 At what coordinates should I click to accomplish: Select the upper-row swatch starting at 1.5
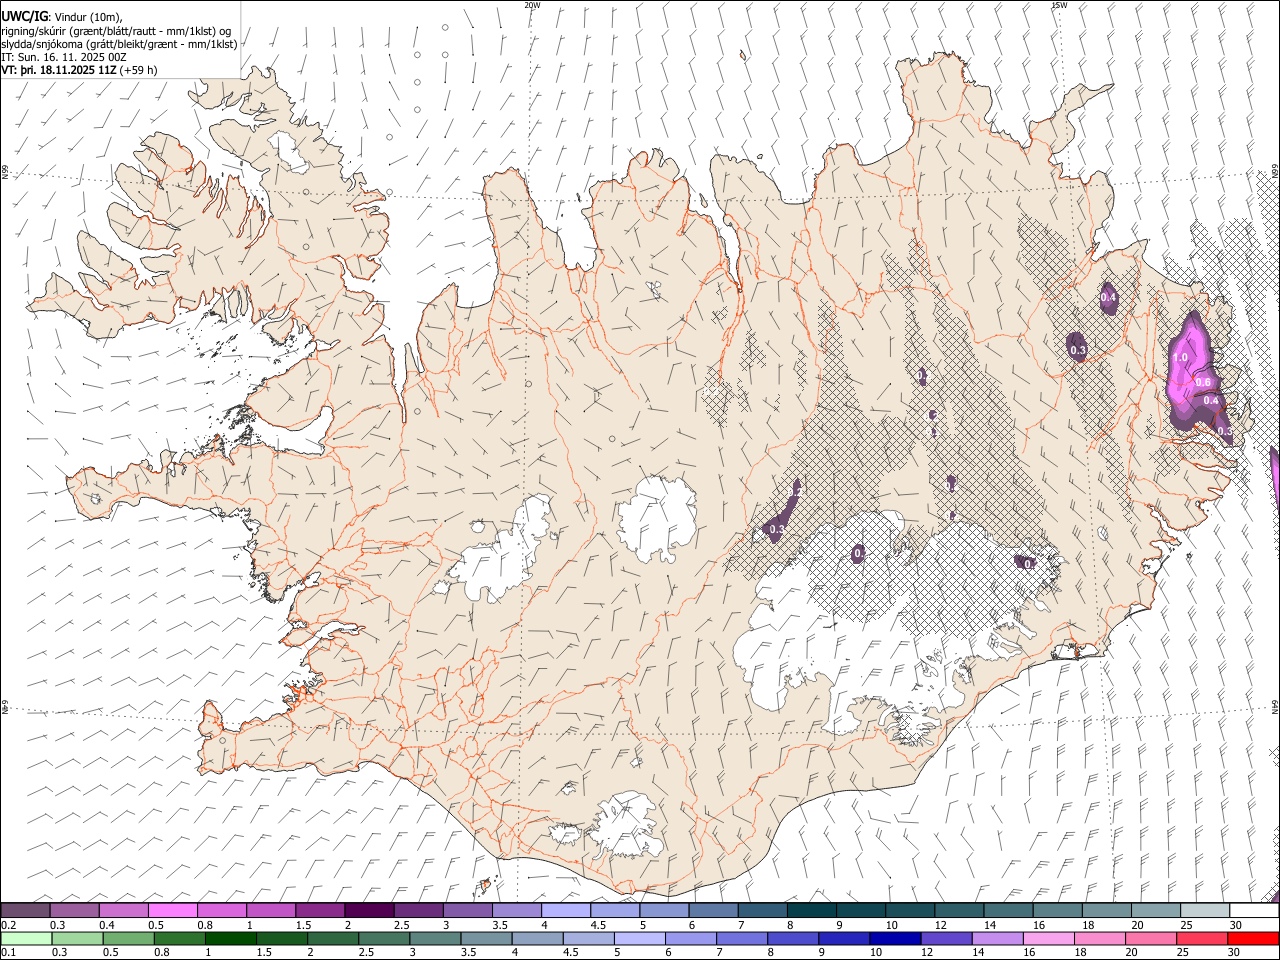[x=320, y=910]
